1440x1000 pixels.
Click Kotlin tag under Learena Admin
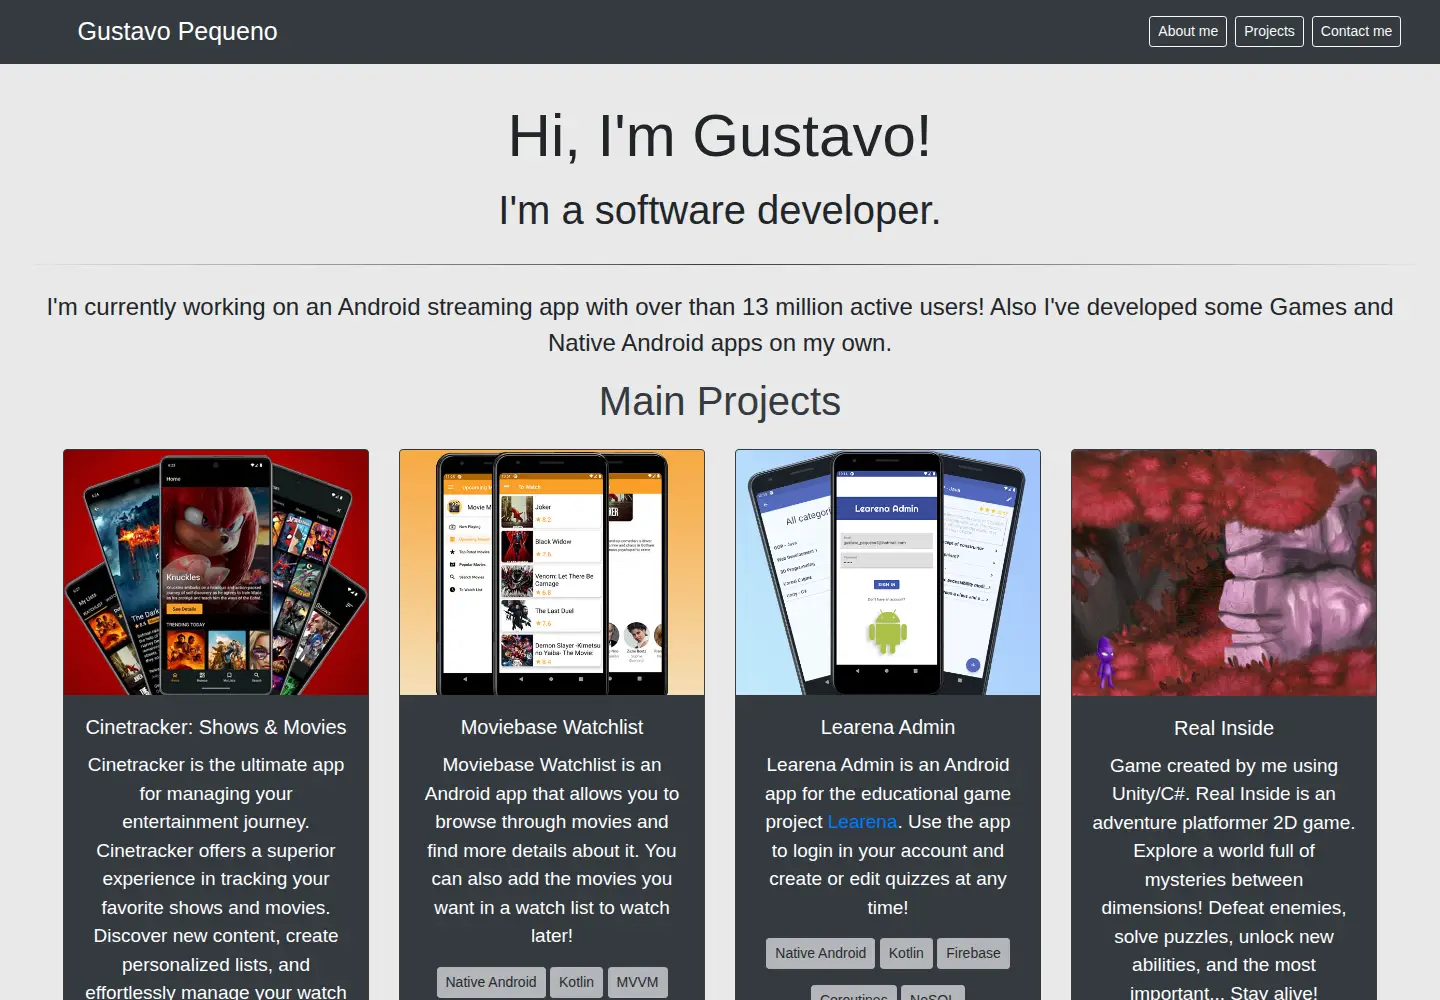point(906,953)
